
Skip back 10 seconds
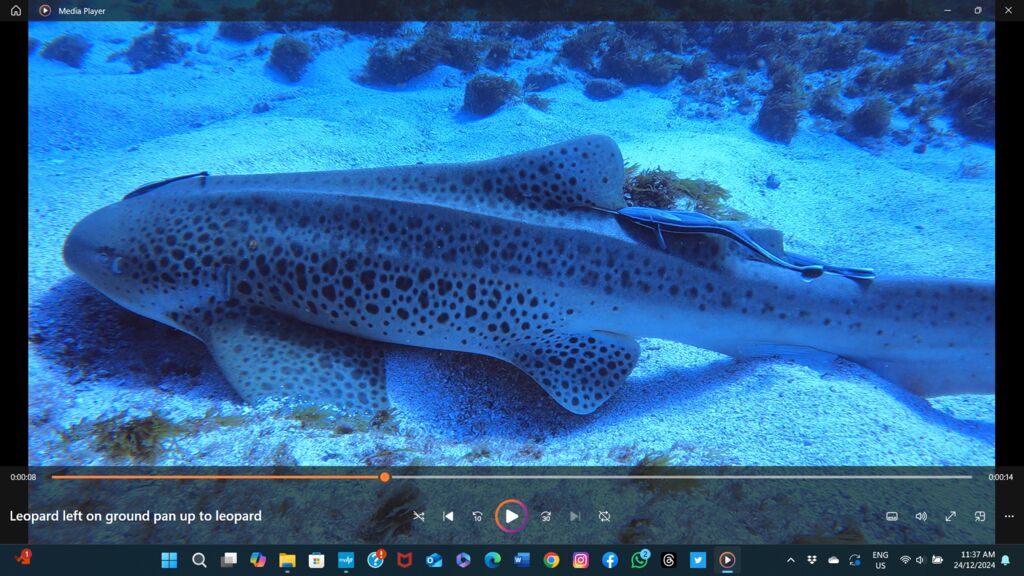(477, 516)
